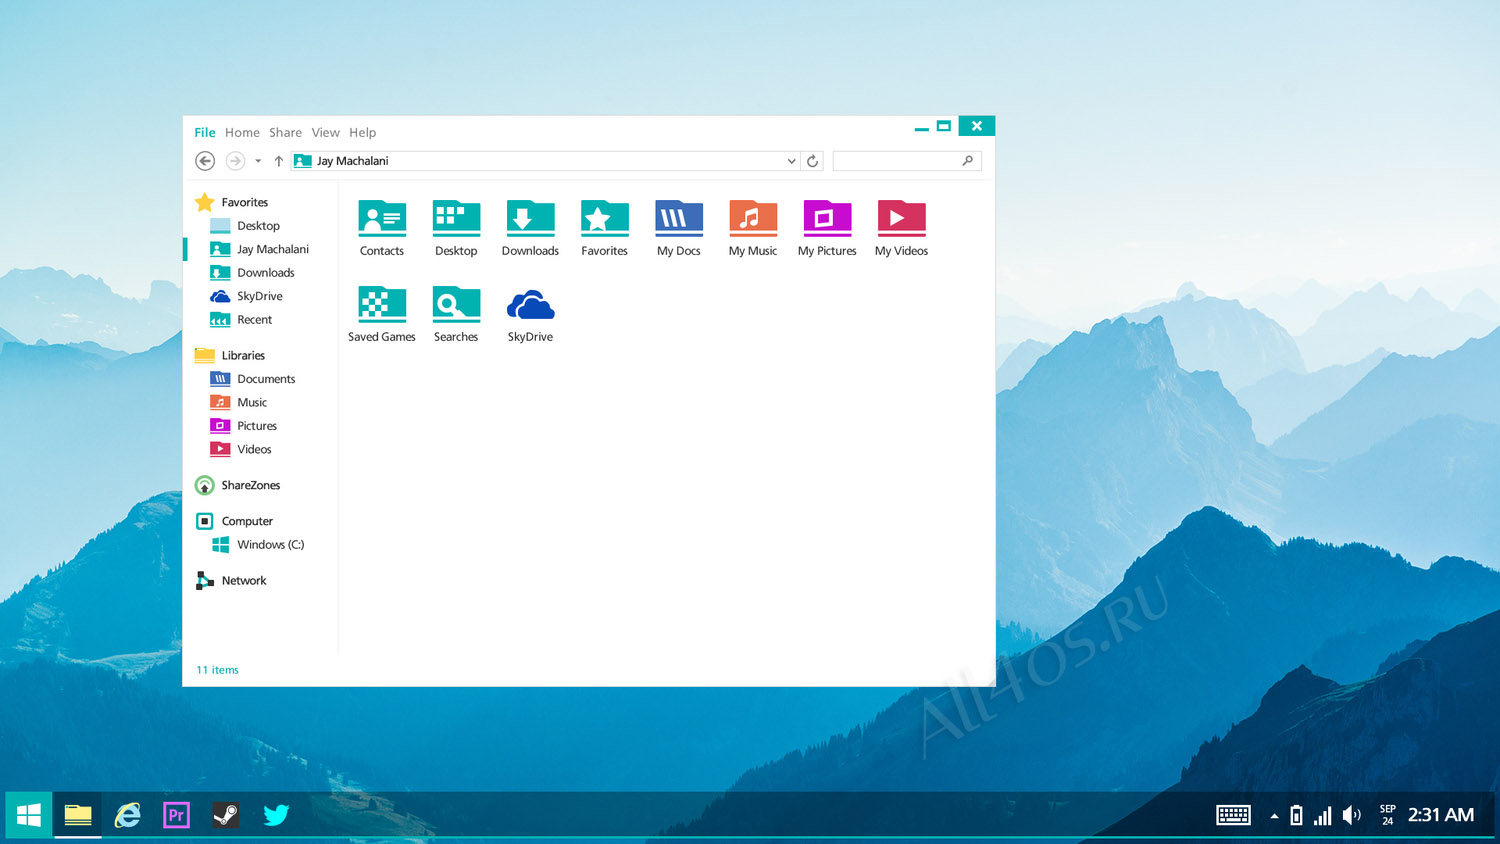Click the Back navigation arrow
This screenshot has height=844, width=1500.
click(205, 161)
